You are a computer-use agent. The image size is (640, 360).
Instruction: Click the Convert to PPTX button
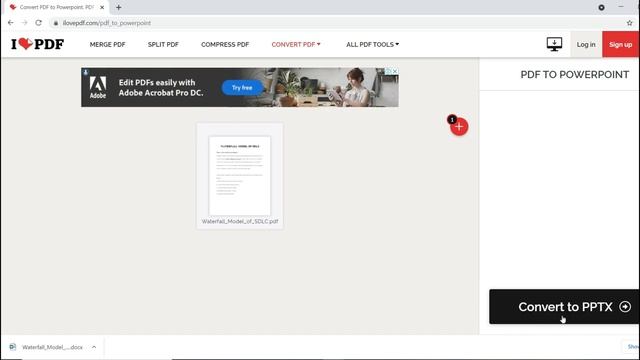(x=564, y=307)
